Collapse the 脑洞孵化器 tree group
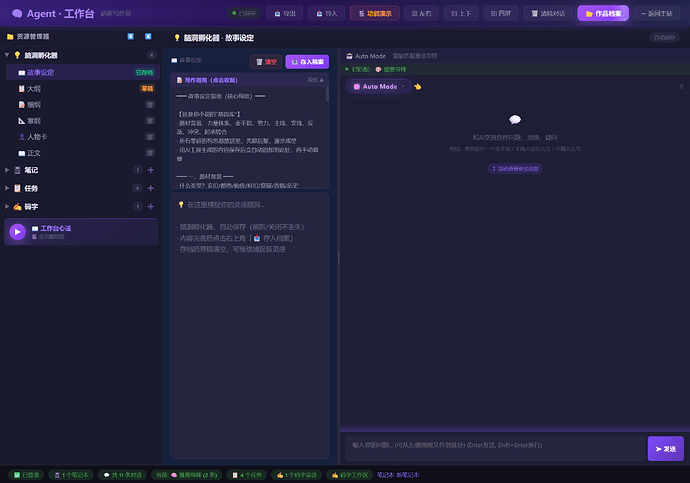Viewport: 690px width, 483px height. point(7,55)
